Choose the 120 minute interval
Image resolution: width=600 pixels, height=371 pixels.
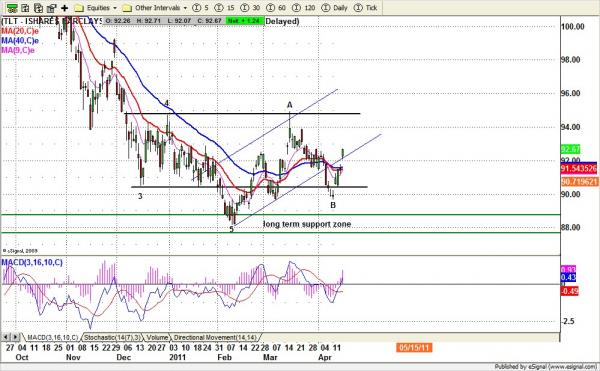tap(303, 8)
